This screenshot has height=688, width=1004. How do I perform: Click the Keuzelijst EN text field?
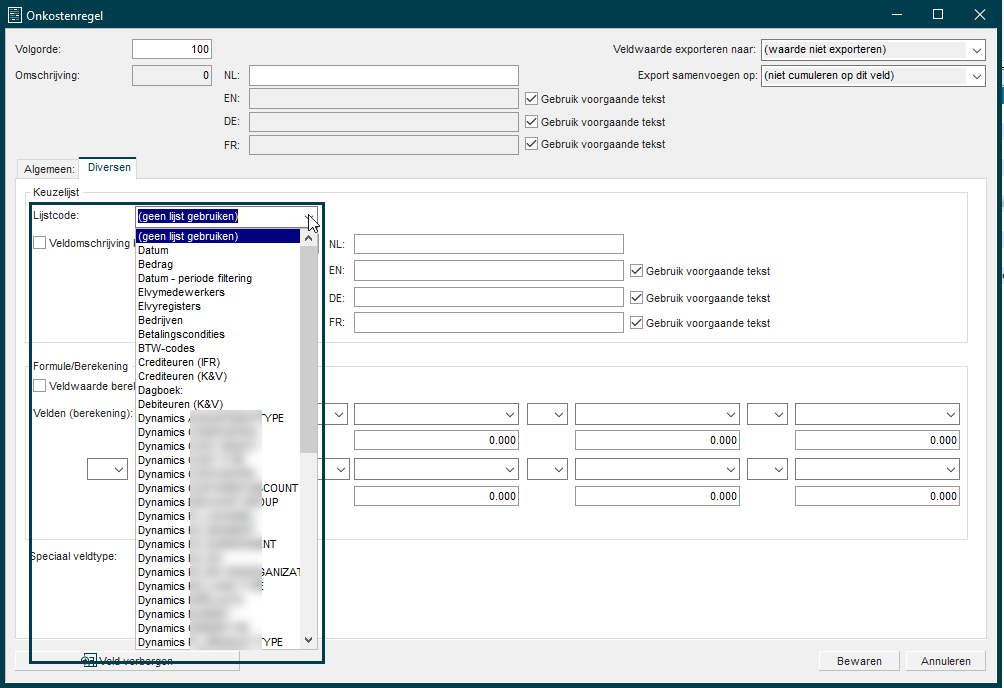click(x=489, y=270)
